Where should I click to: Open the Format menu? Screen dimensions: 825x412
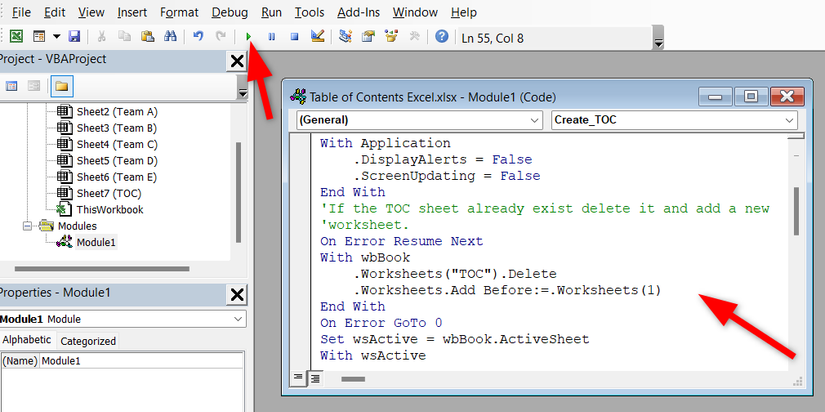[179, 12]
